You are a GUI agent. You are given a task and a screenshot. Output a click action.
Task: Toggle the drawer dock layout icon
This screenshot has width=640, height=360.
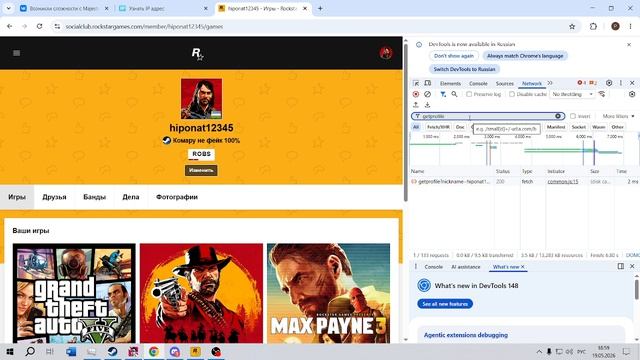coord(620,266)
